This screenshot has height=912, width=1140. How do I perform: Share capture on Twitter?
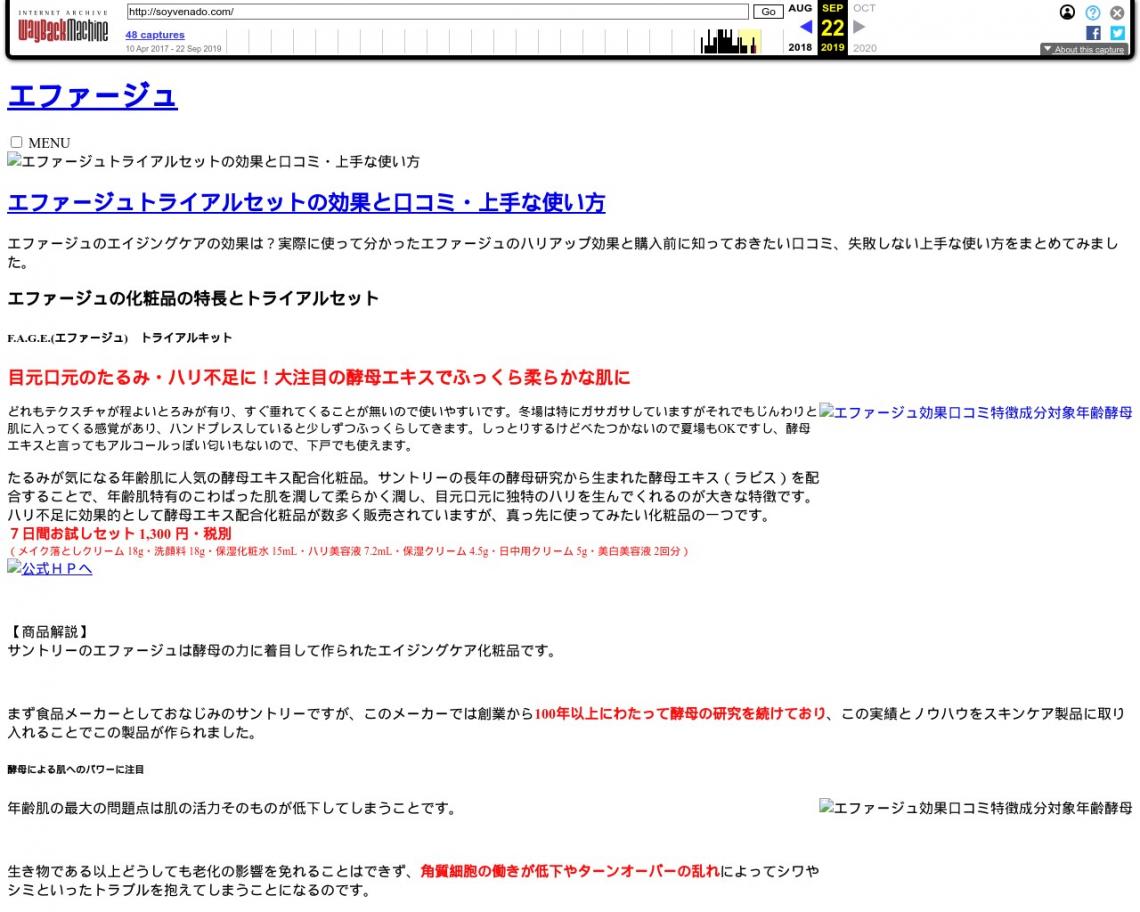[x=1117, y=33]
